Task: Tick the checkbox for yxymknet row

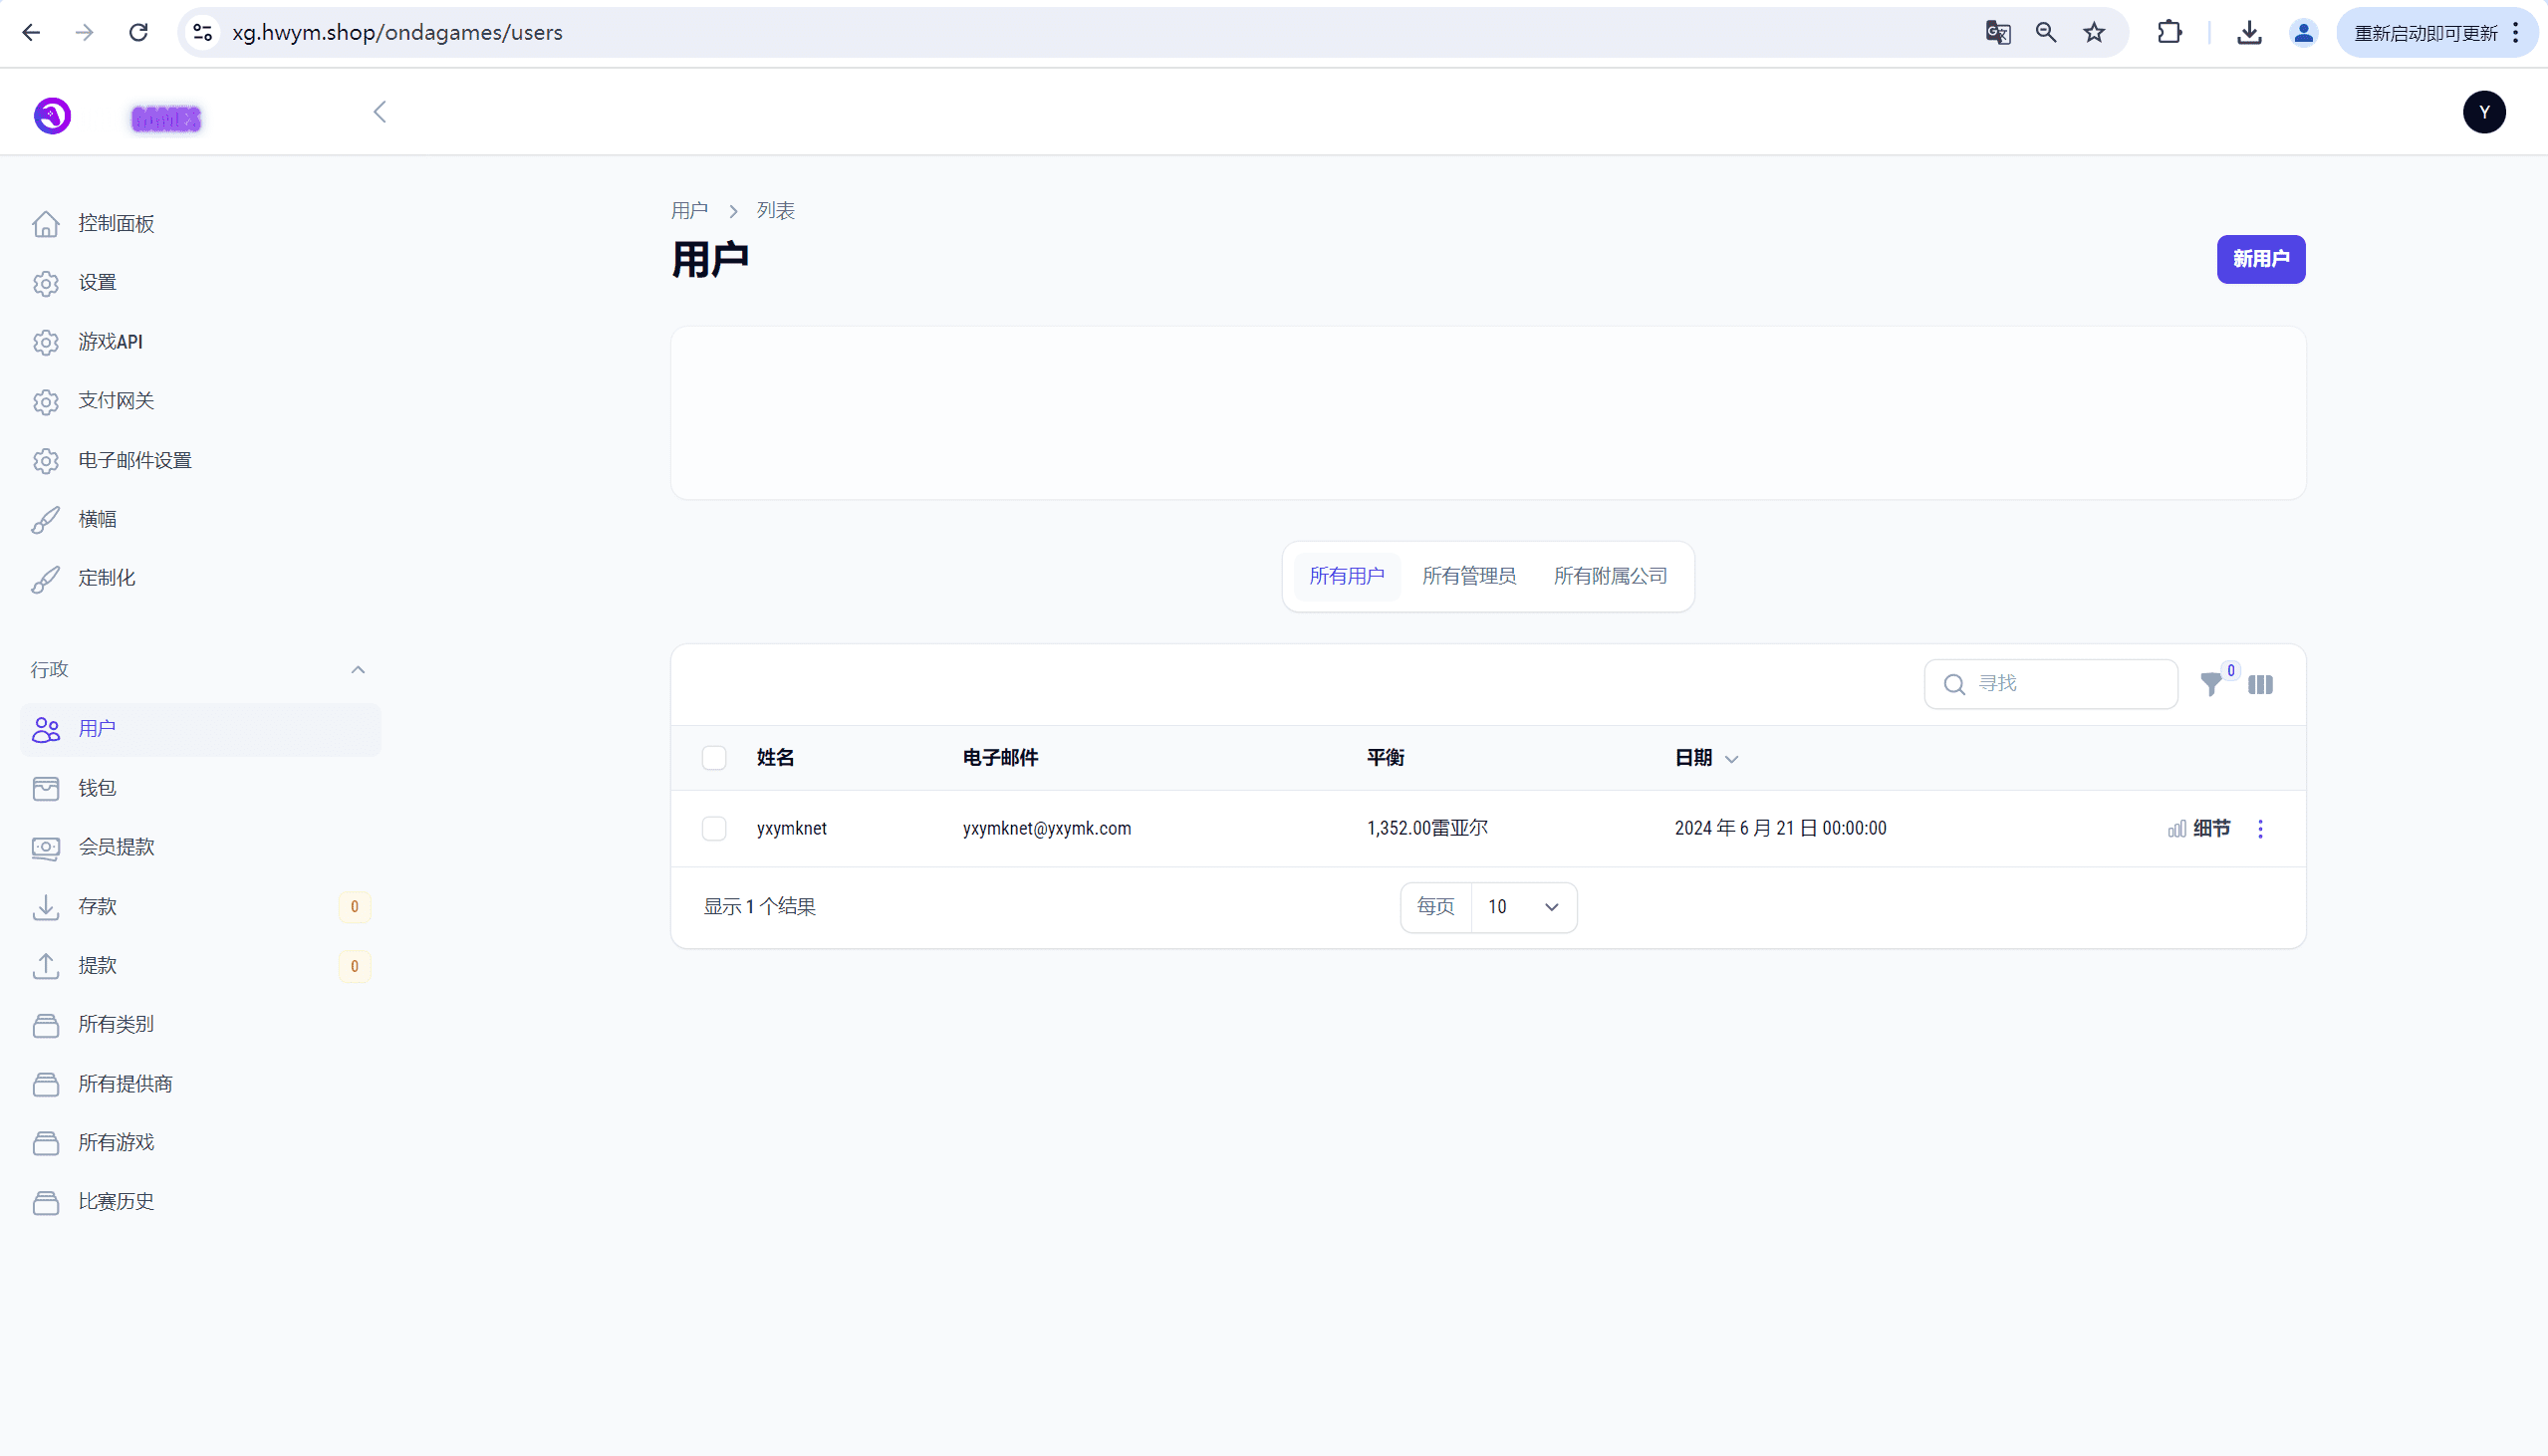Action: coord(714,829)
